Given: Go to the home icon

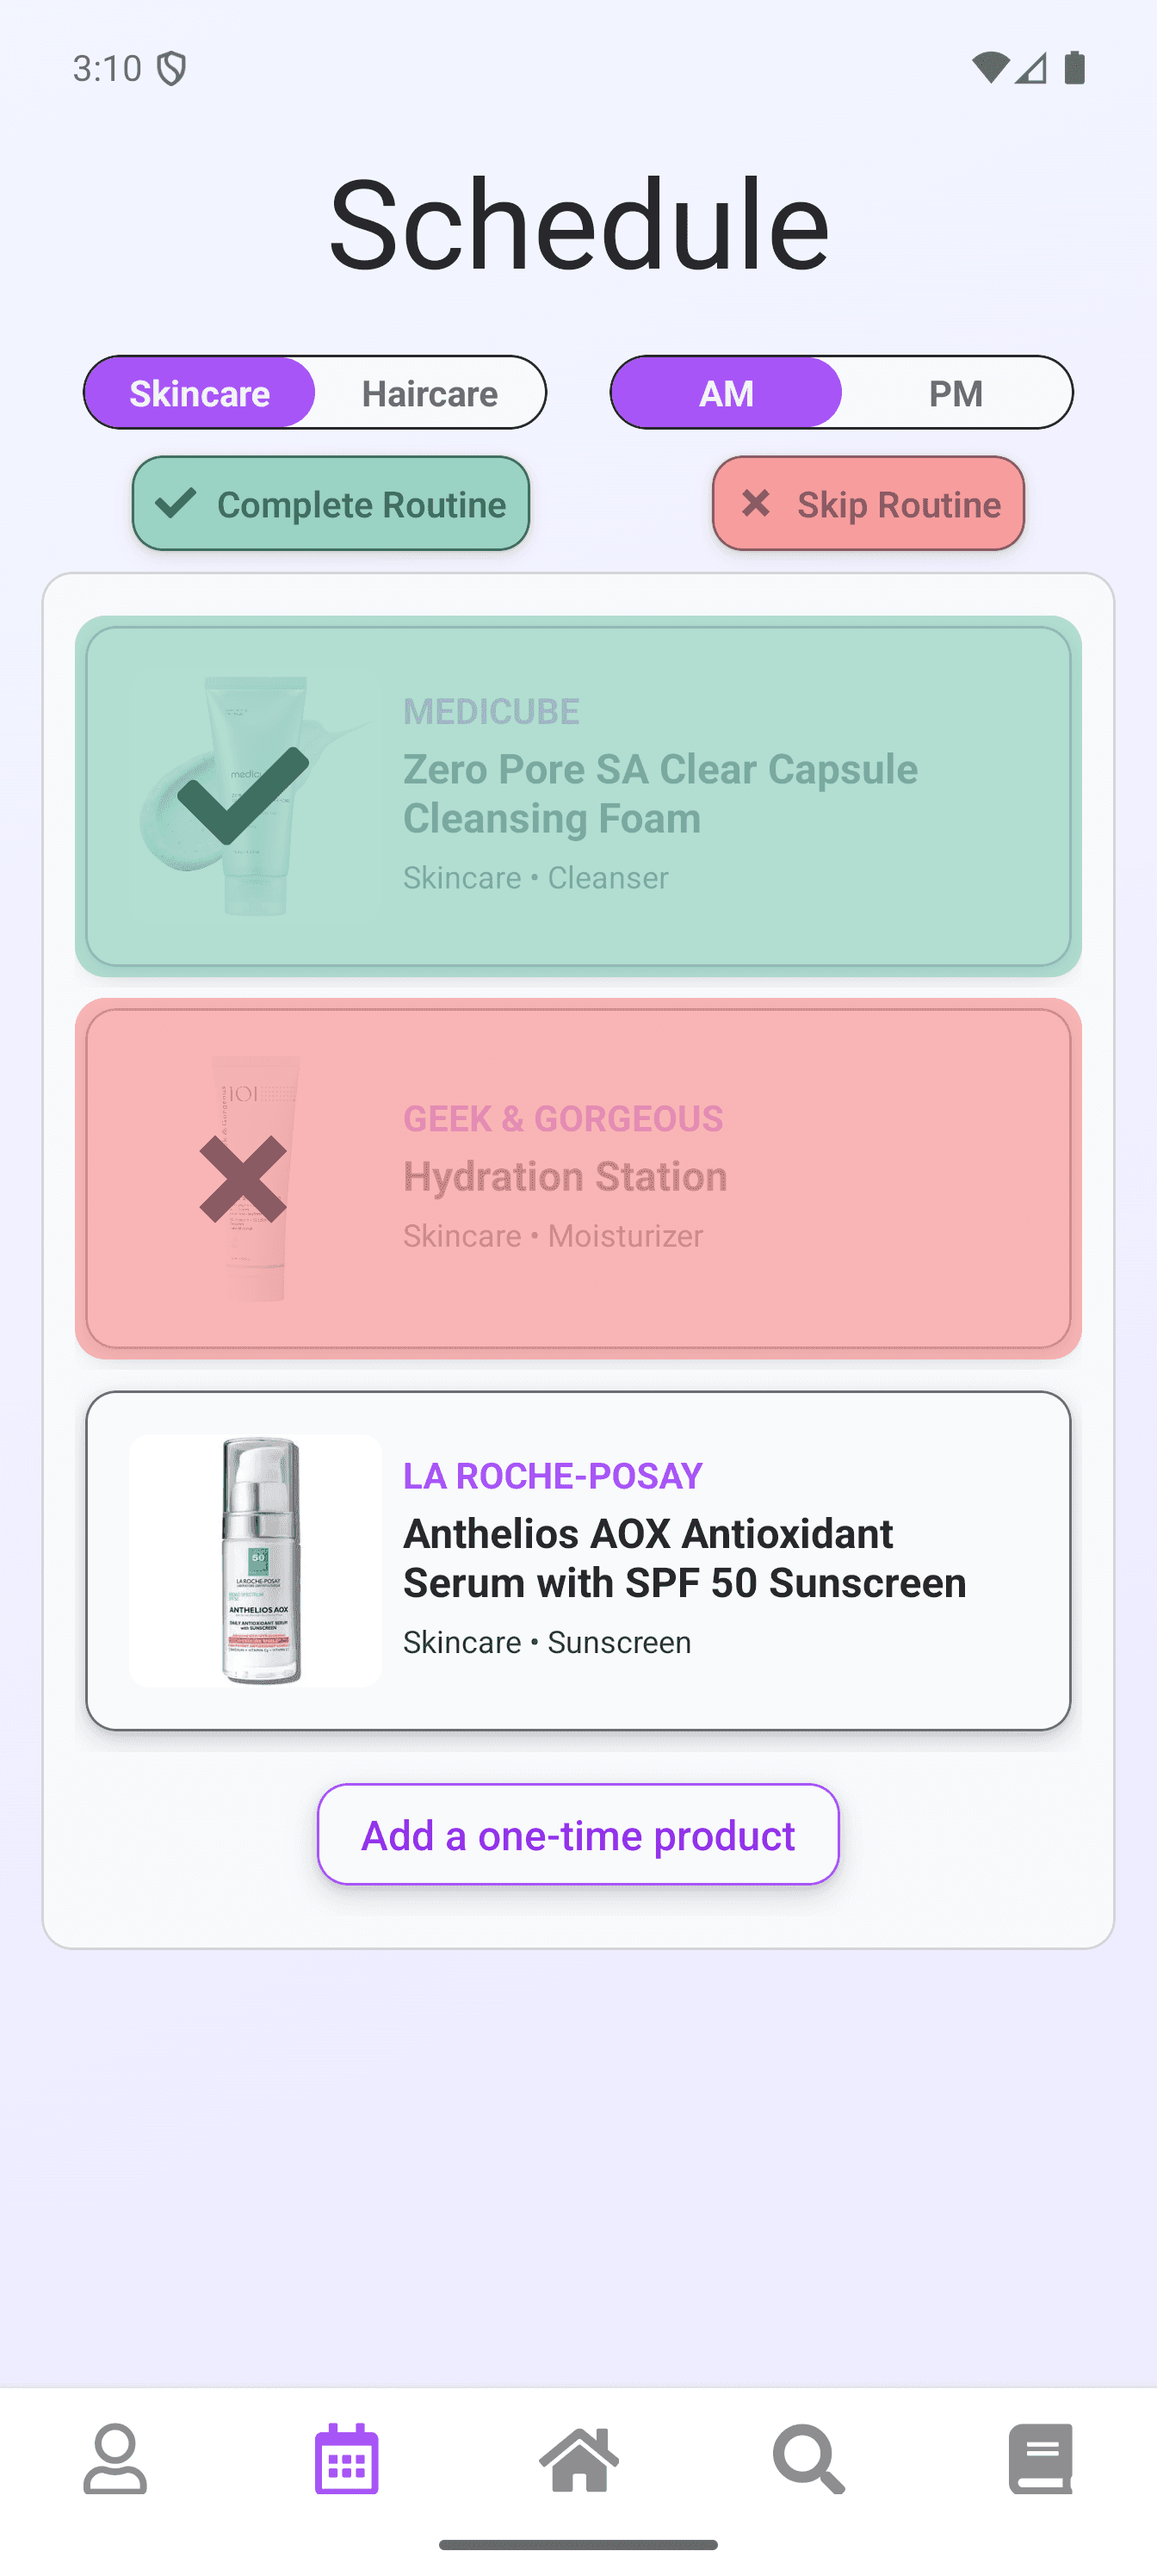Looking at the screenshot, I should [x=579, y=2458].
